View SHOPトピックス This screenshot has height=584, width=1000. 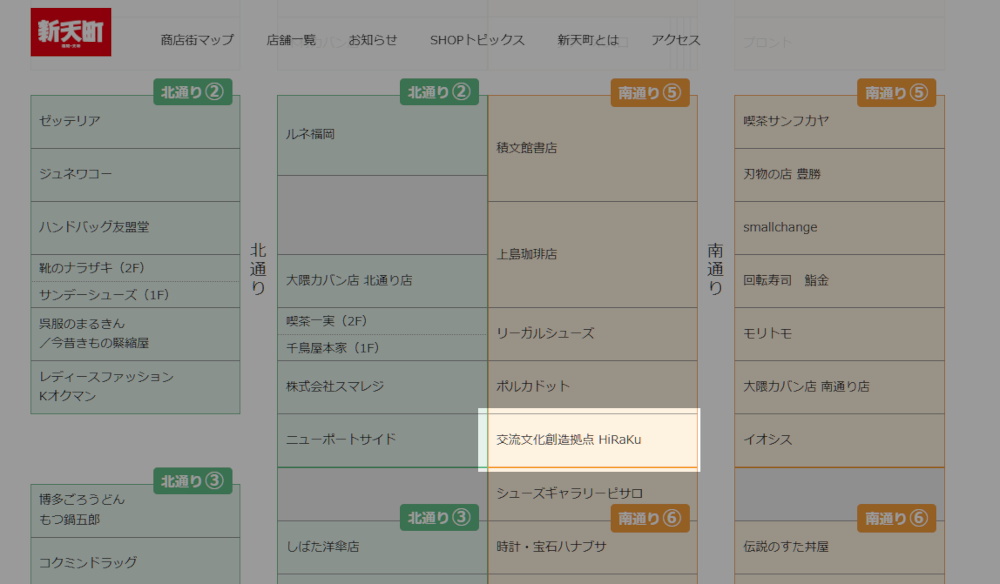pyautogui.click(x=477, y=40)
